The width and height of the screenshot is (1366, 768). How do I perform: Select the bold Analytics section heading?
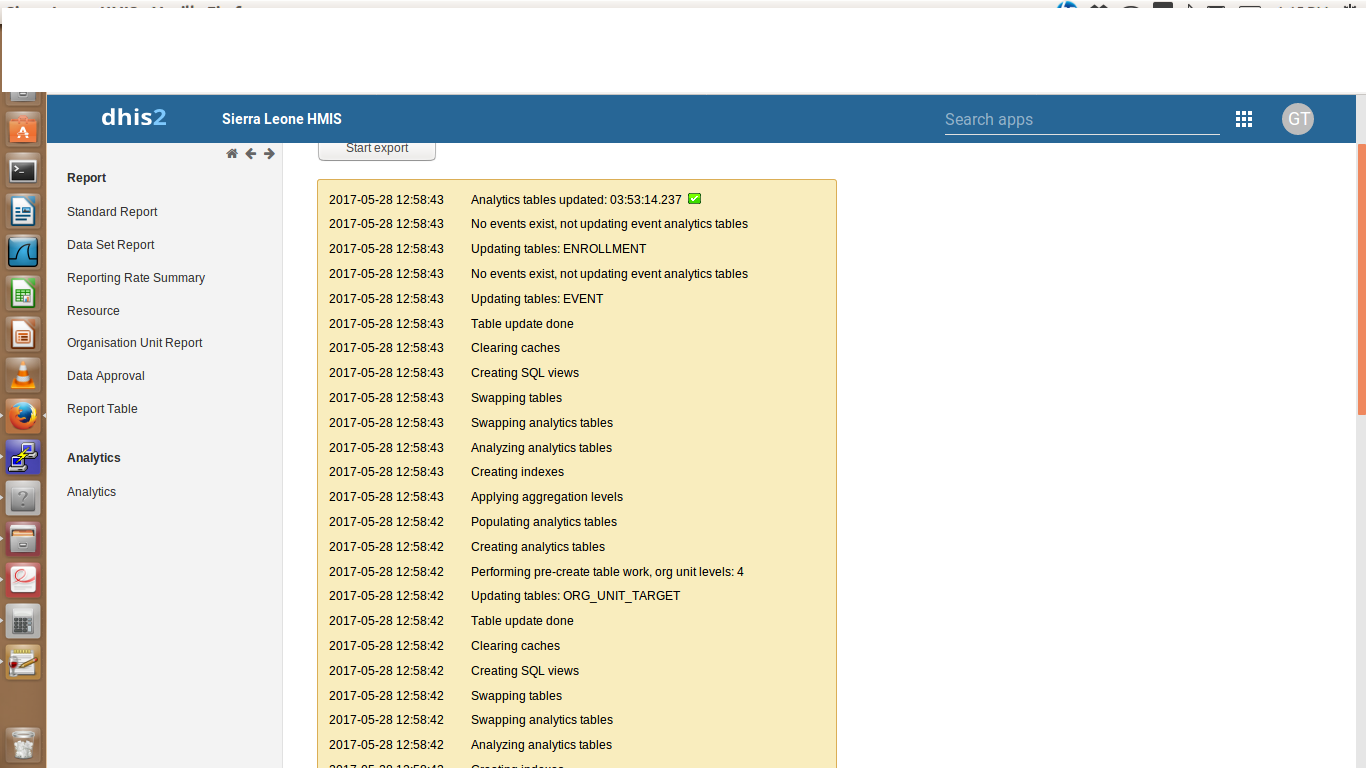[94, 458]
